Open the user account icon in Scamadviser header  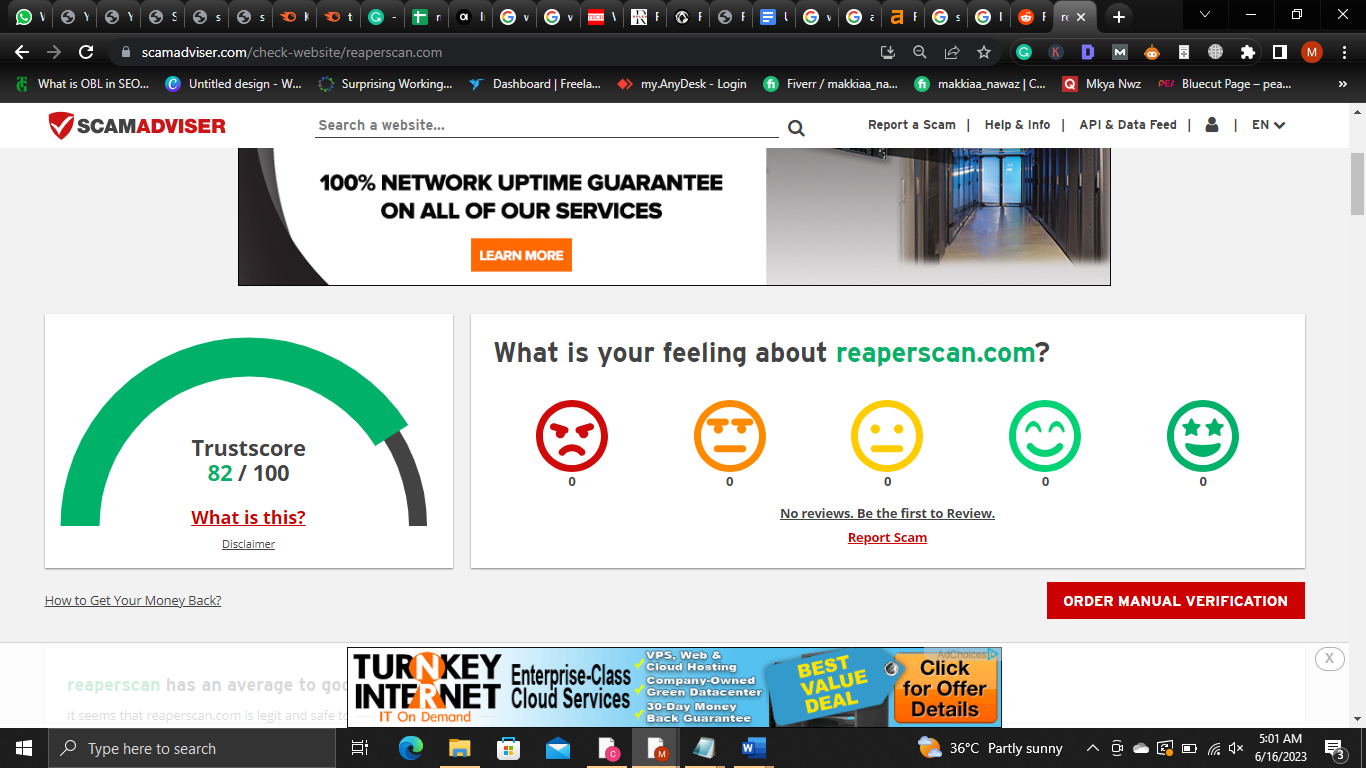(x=1212, y=125)
